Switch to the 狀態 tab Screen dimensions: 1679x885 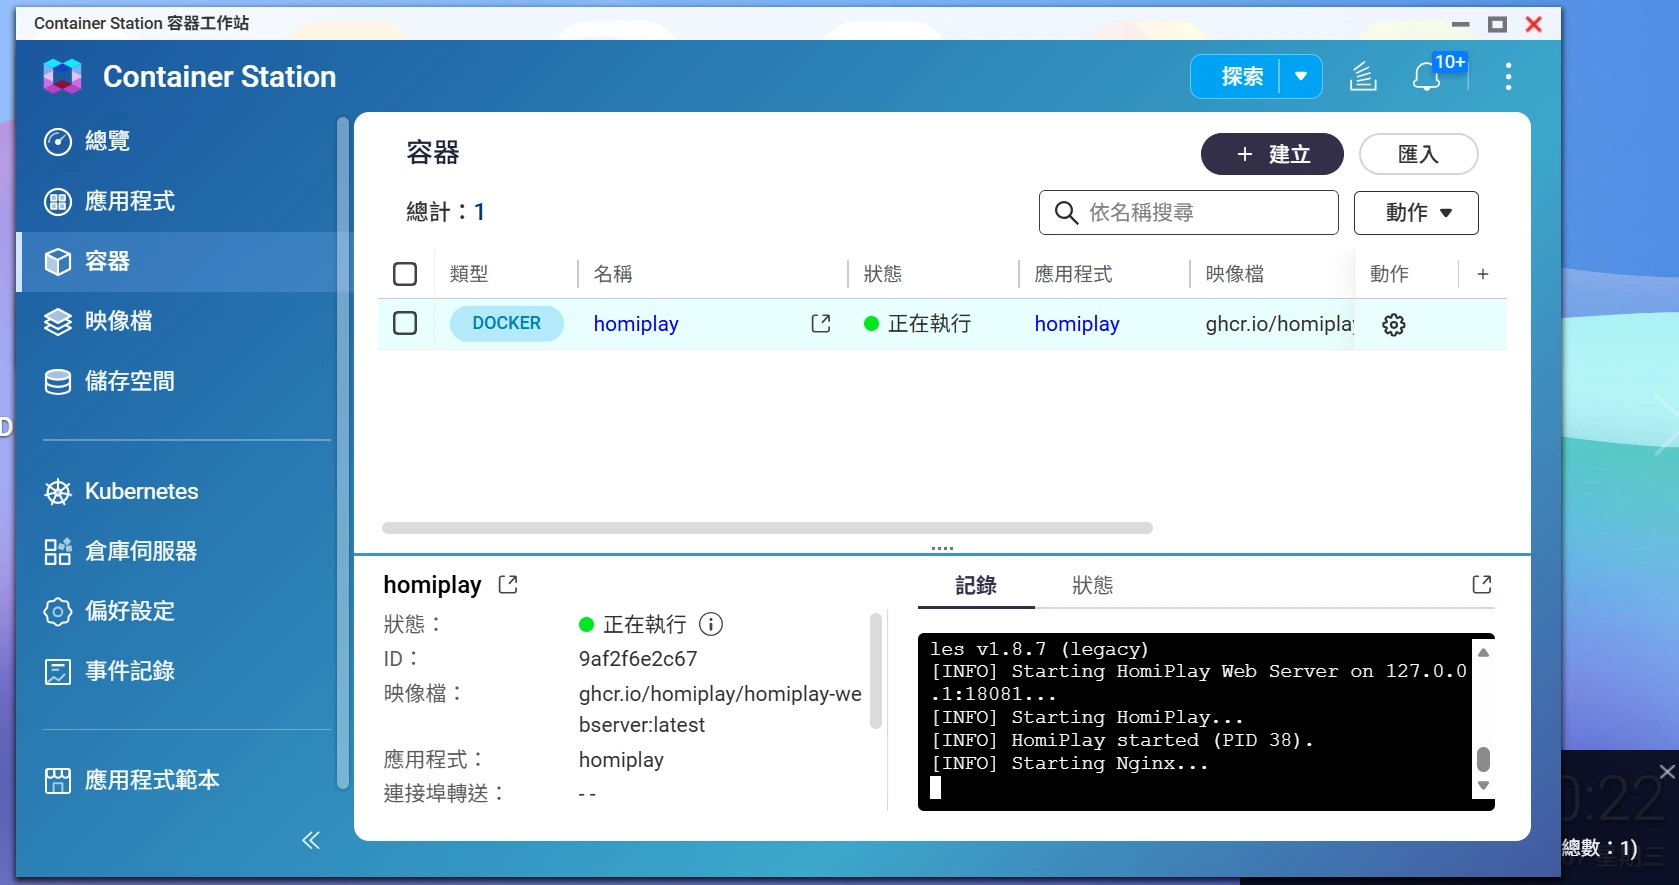pos(1092,586)
